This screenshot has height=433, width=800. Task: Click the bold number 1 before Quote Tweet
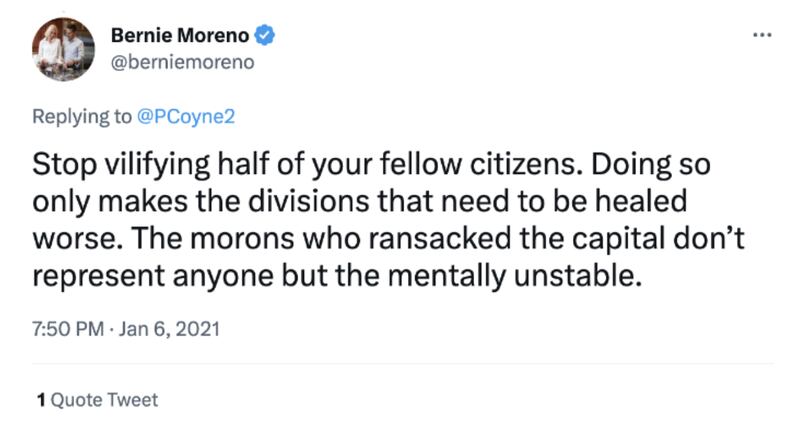pos(41,399)
